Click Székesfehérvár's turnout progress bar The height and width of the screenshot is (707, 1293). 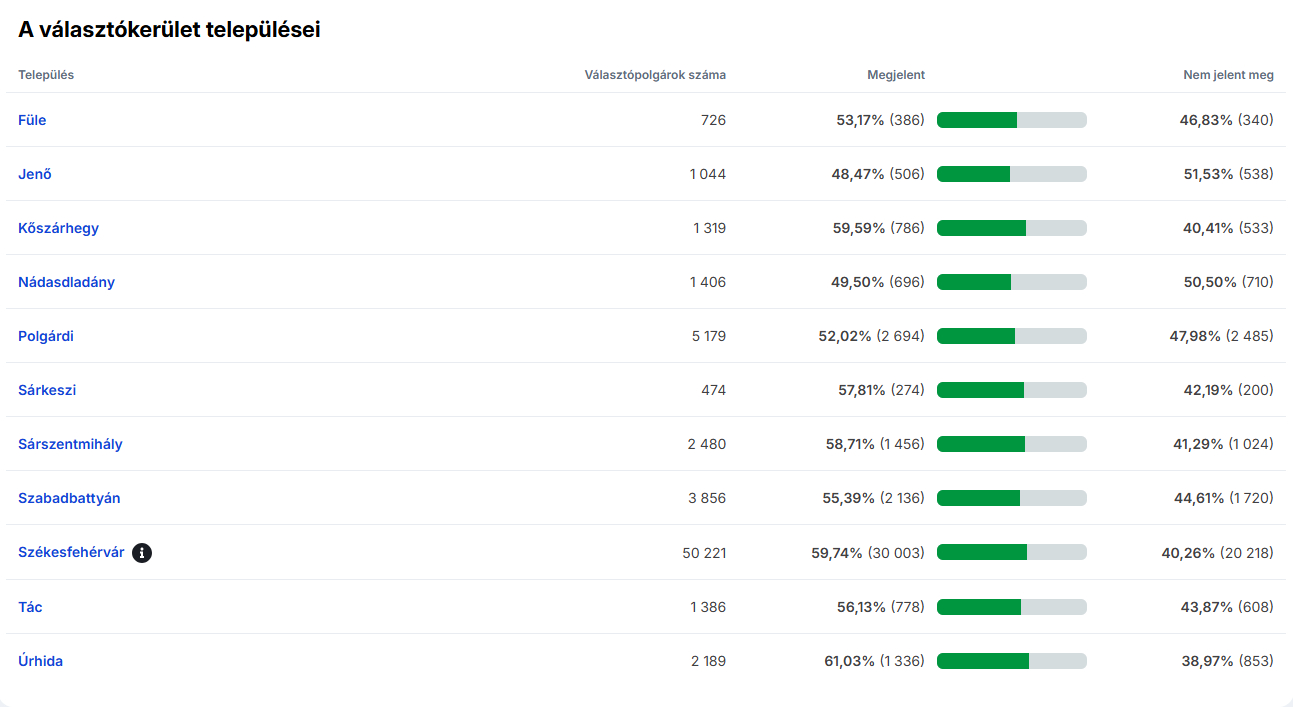1011,552
